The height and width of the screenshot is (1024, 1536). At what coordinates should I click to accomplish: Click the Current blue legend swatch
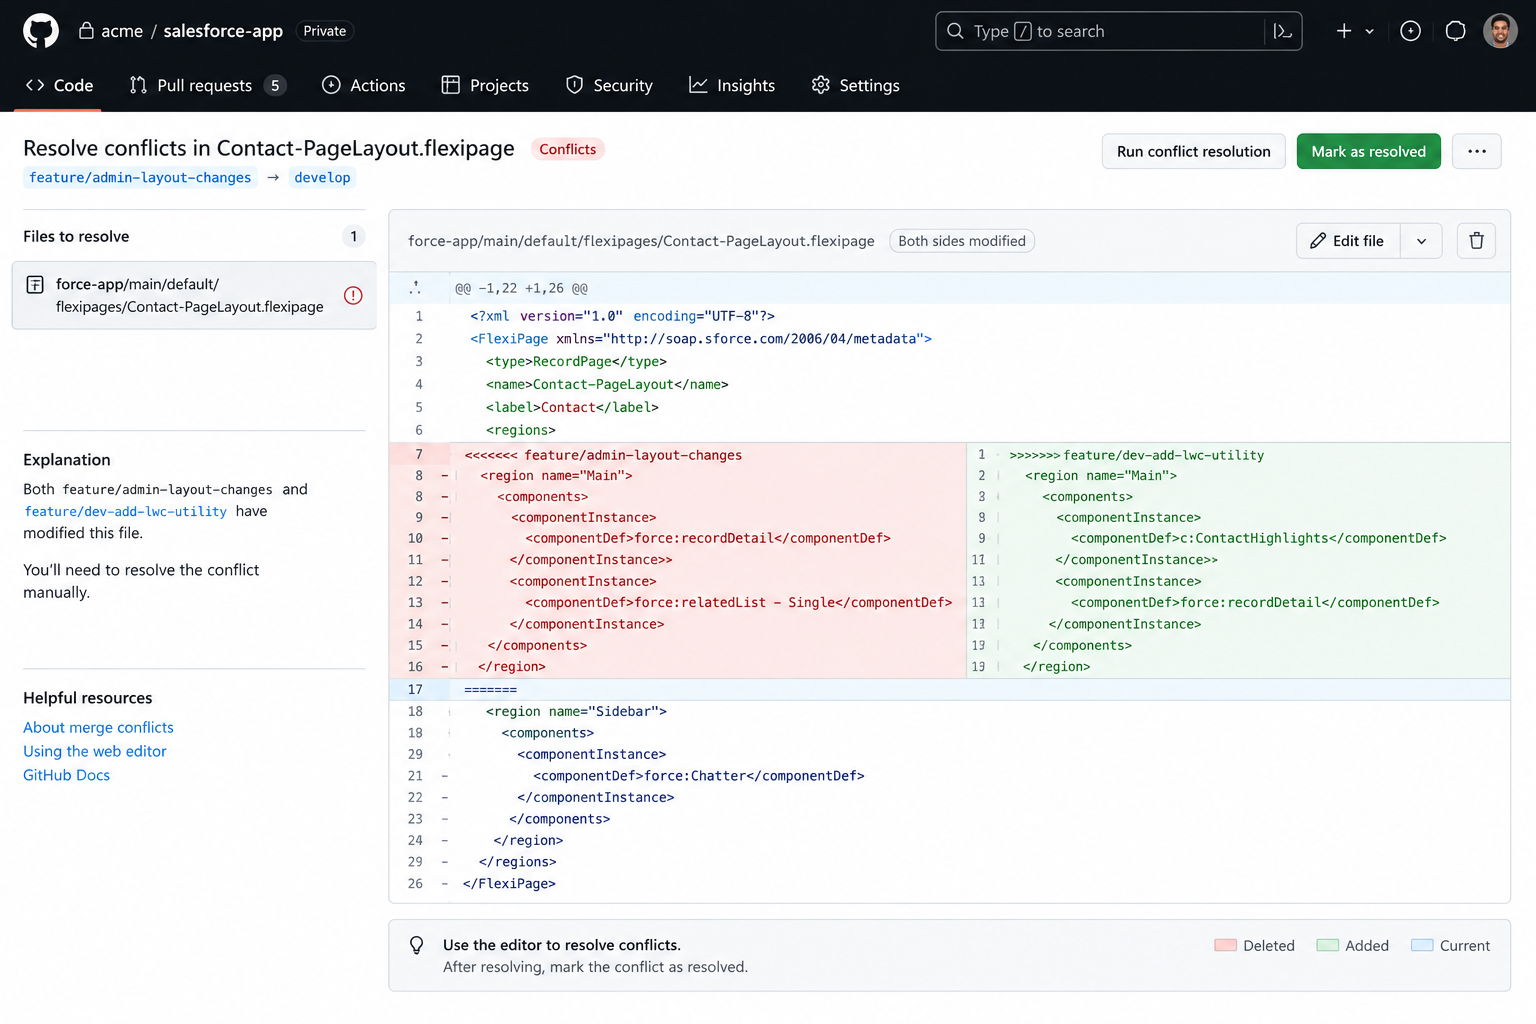1421,945
